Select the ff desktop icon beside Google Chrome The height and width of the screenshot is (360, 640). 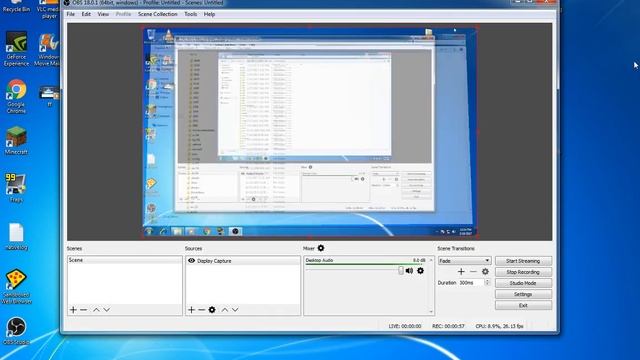point(49,96)
